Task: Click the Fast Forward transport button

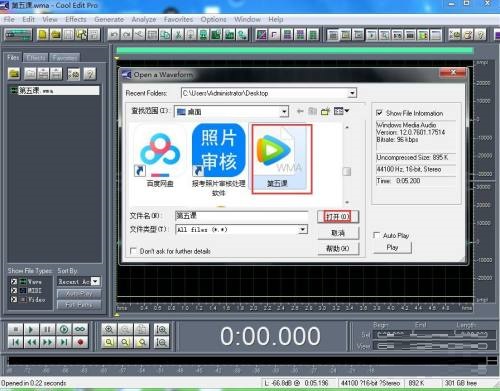Action: tap(47, 342)
